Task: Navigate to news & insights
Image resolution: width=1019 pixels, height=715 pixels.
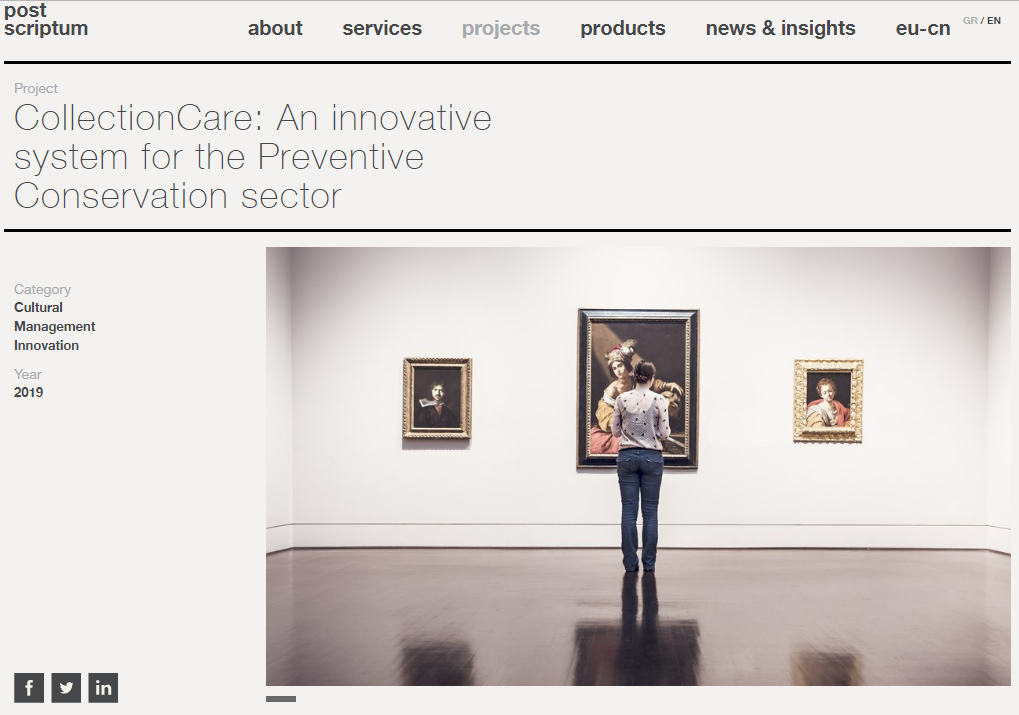Action: [780, 28]
